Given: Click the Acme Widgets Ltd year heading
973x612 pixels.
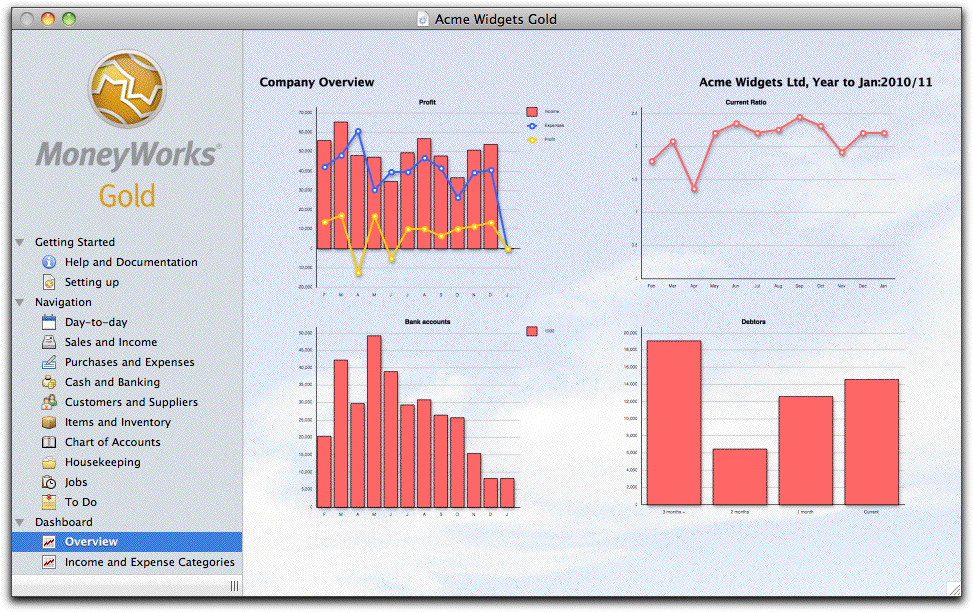Looking at the screenshot, I should (x=815, y=82).
